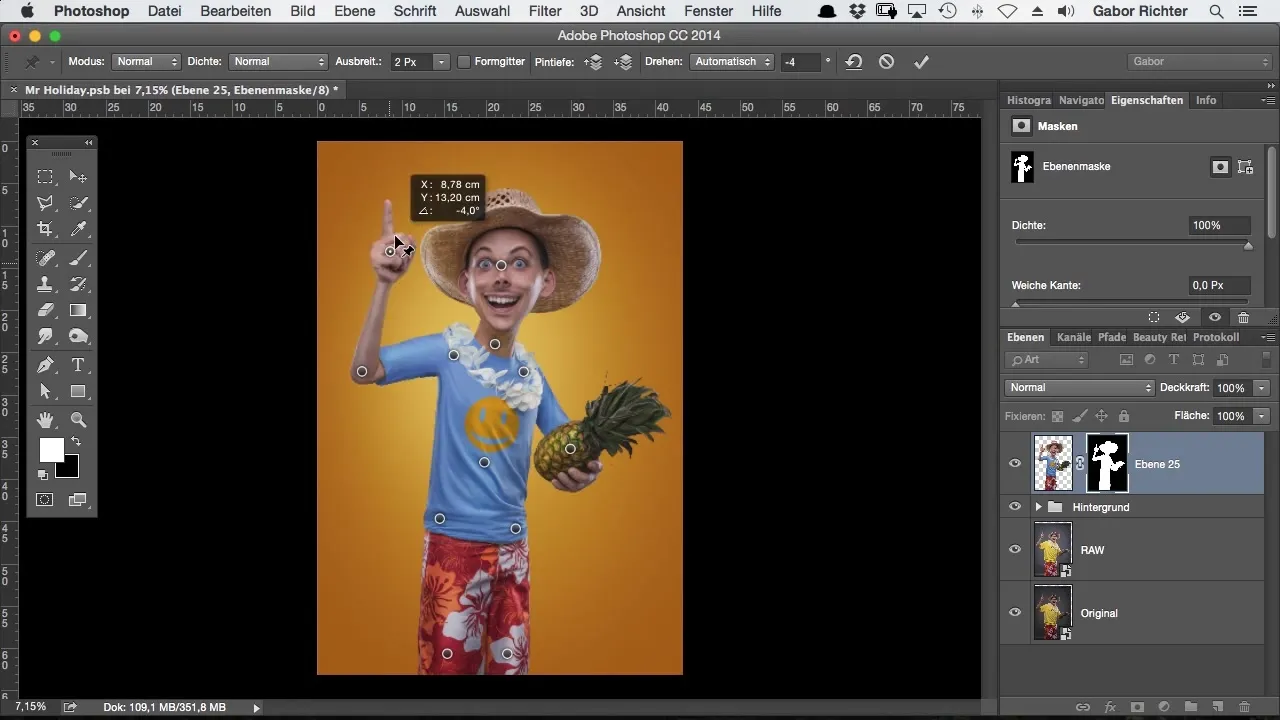Open the Ausbreit. pixel dropdown
The image size is (1280, 720).
pyautogui.click(x=440, y=62)
